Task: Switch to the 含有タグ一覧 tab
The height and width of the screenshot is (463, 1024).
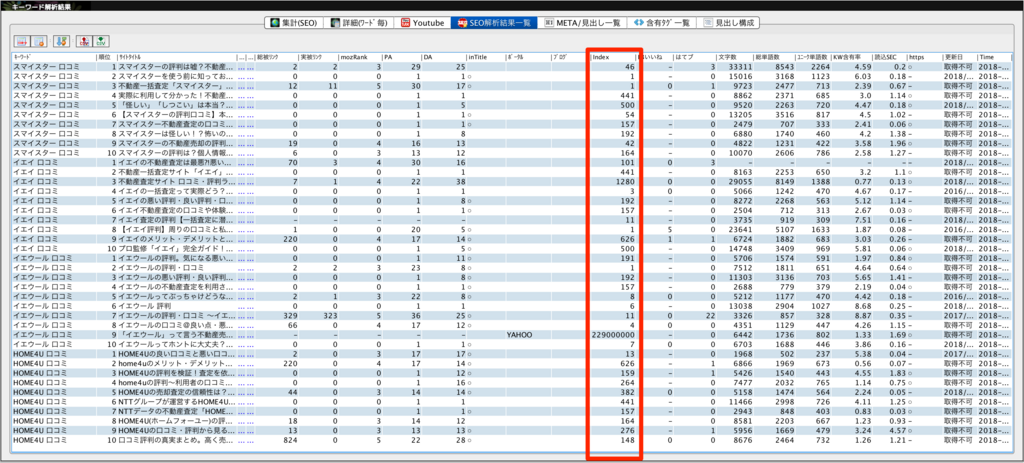Action: (662, 22)
